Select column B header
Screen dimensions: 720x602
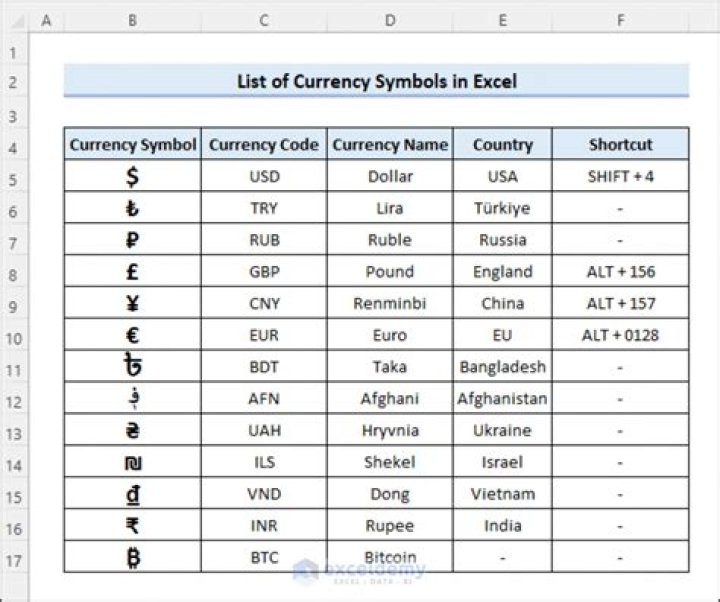132,21
